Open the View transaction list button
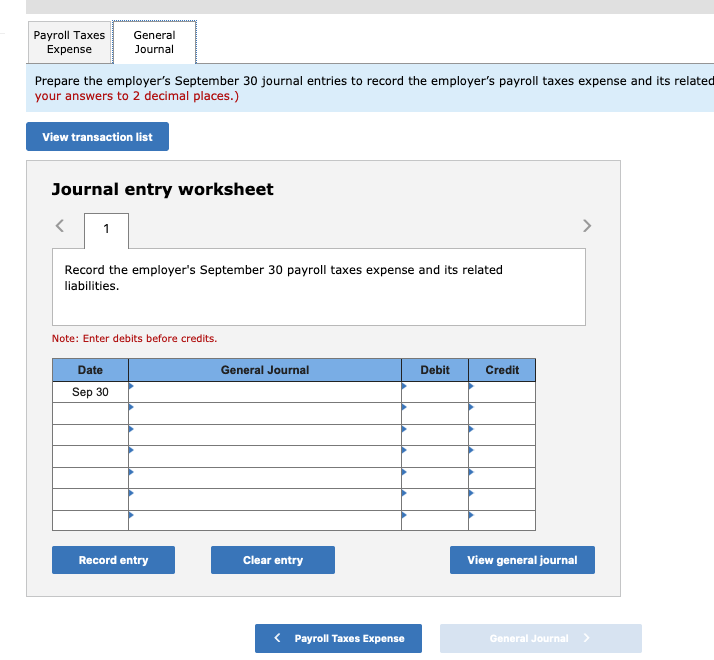This screenshot has width=714, height=660. click(x=97, y=137)
